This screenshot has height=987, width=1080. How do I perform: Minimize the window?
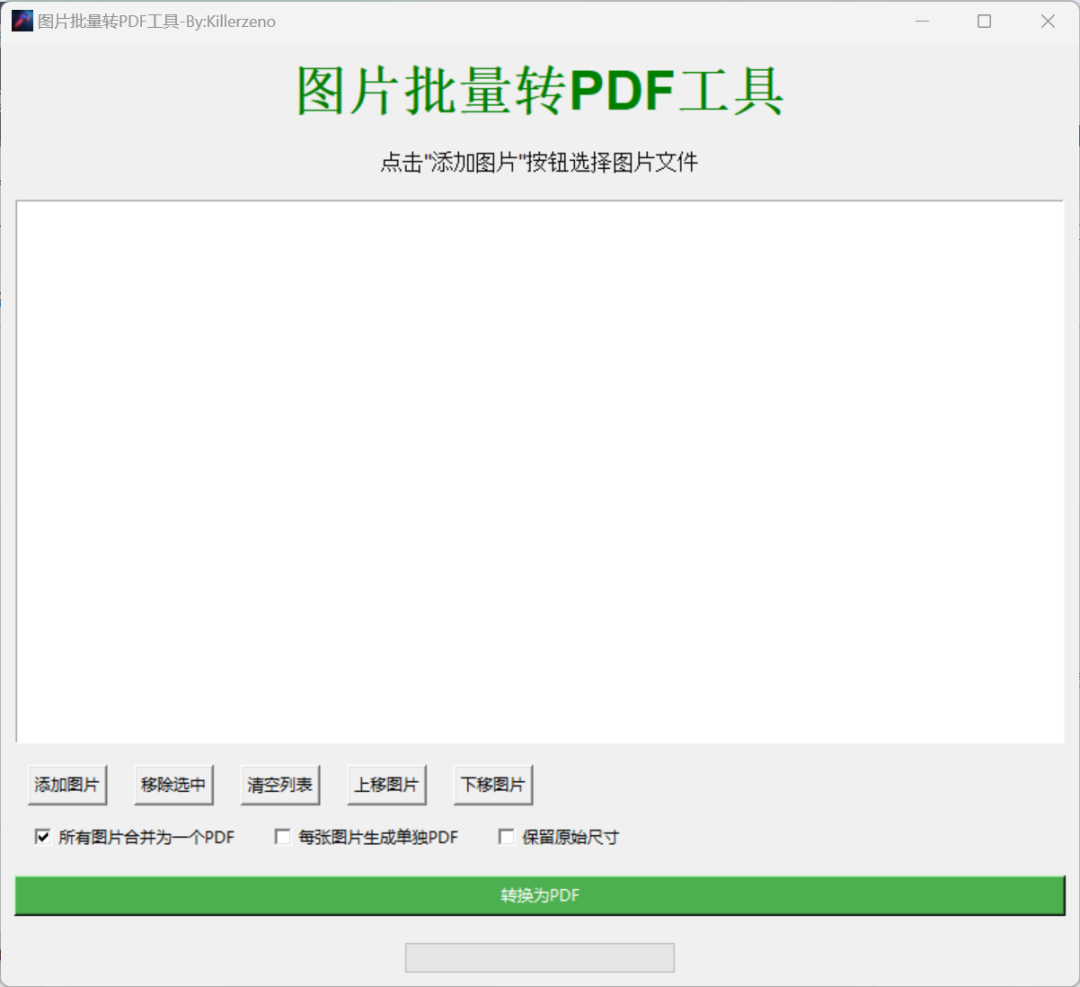(922, 21)
